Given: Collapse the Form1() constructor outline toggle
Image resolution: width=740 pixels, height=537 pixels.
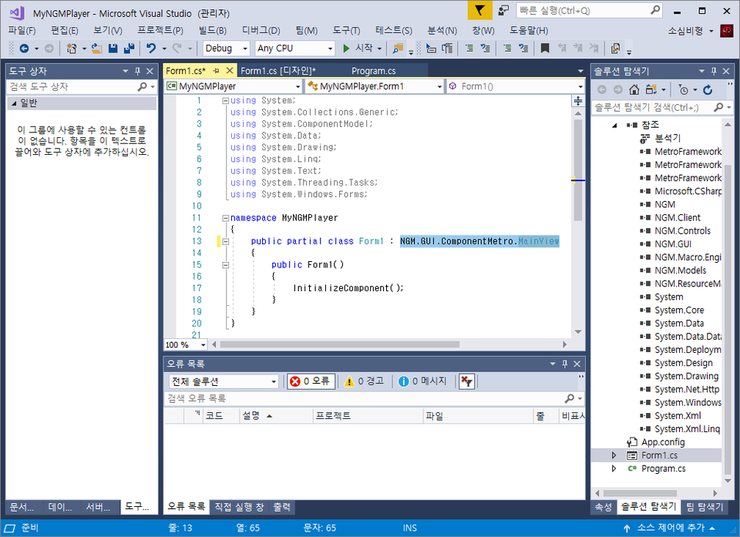Looking at the screenshot, I should pos(226,265).
